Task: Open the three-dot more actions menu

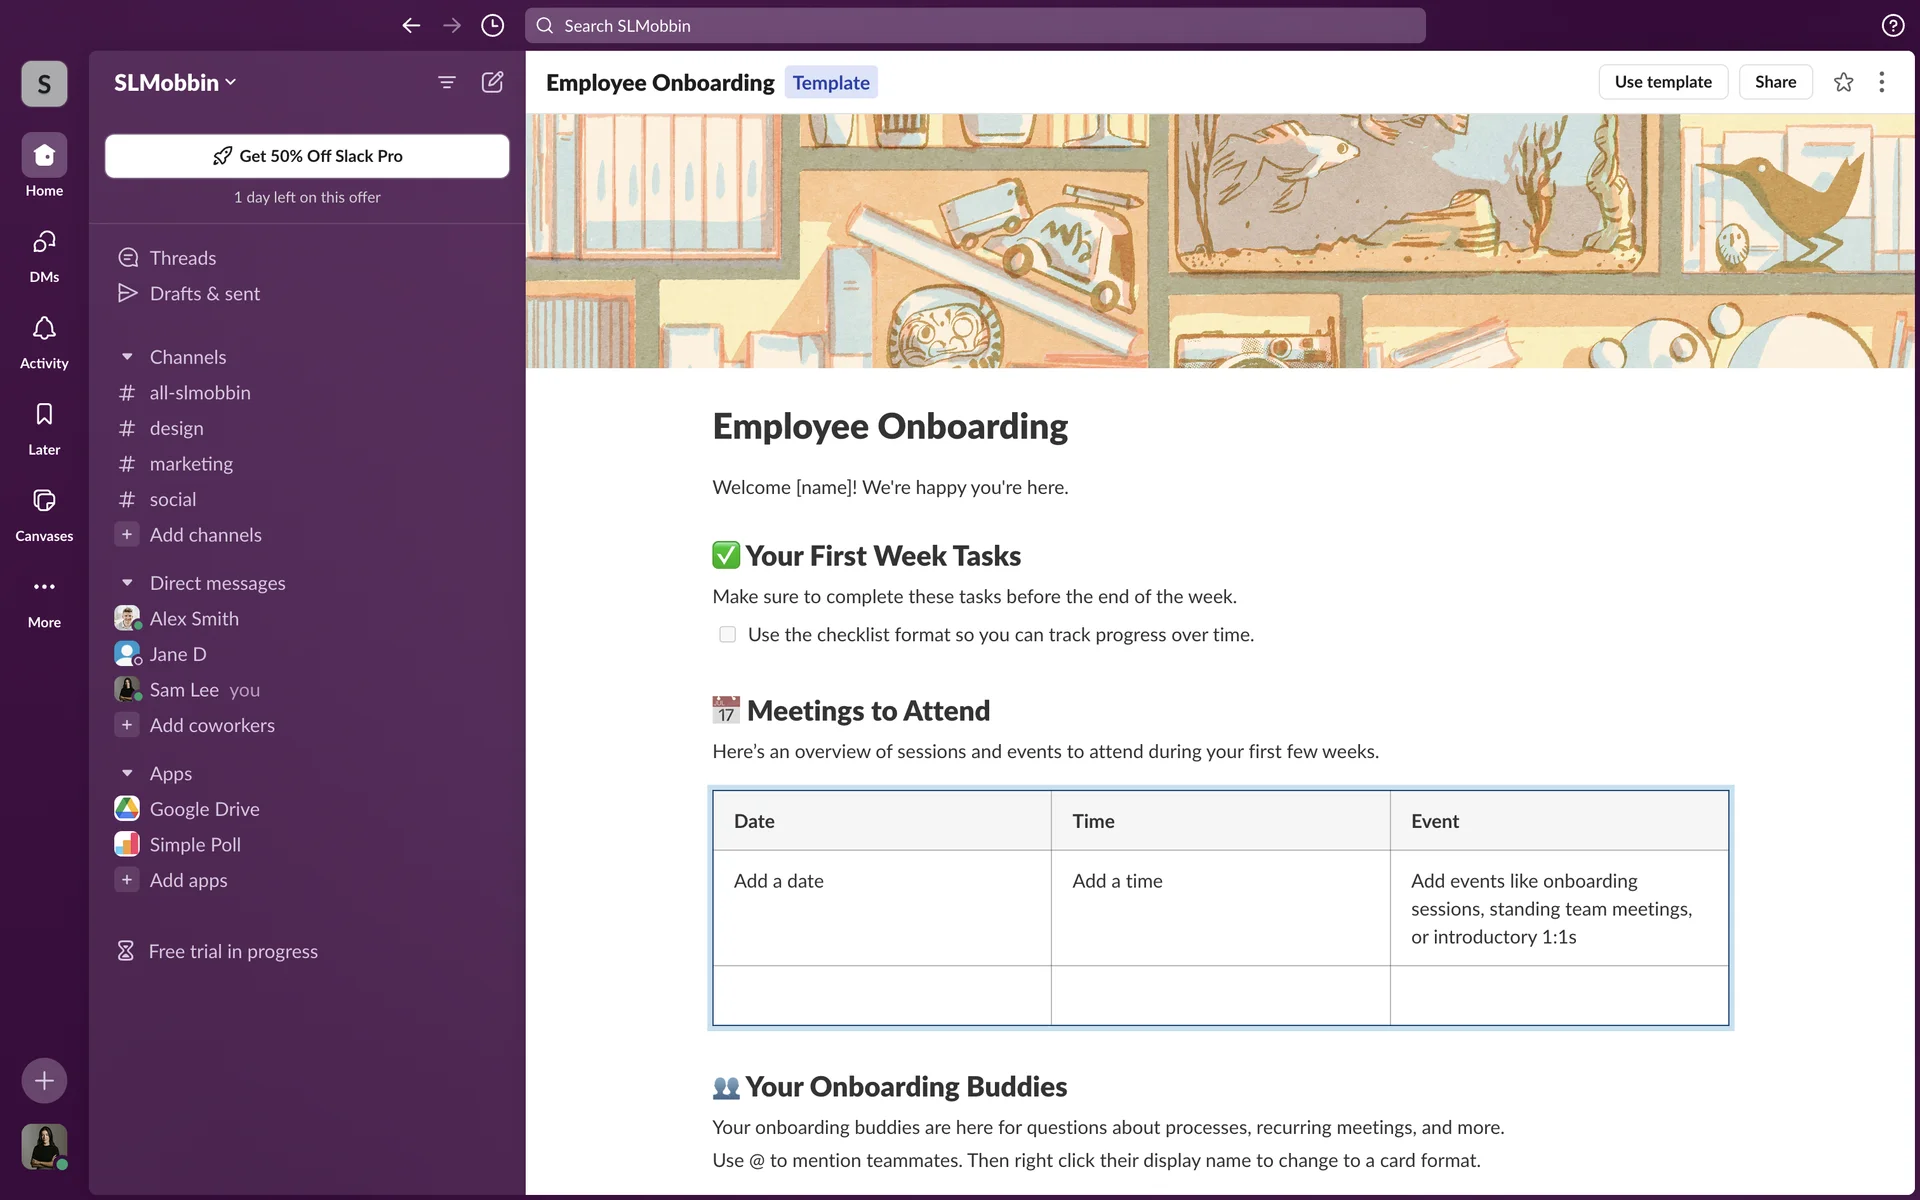Action: [x=1881, y=82]
